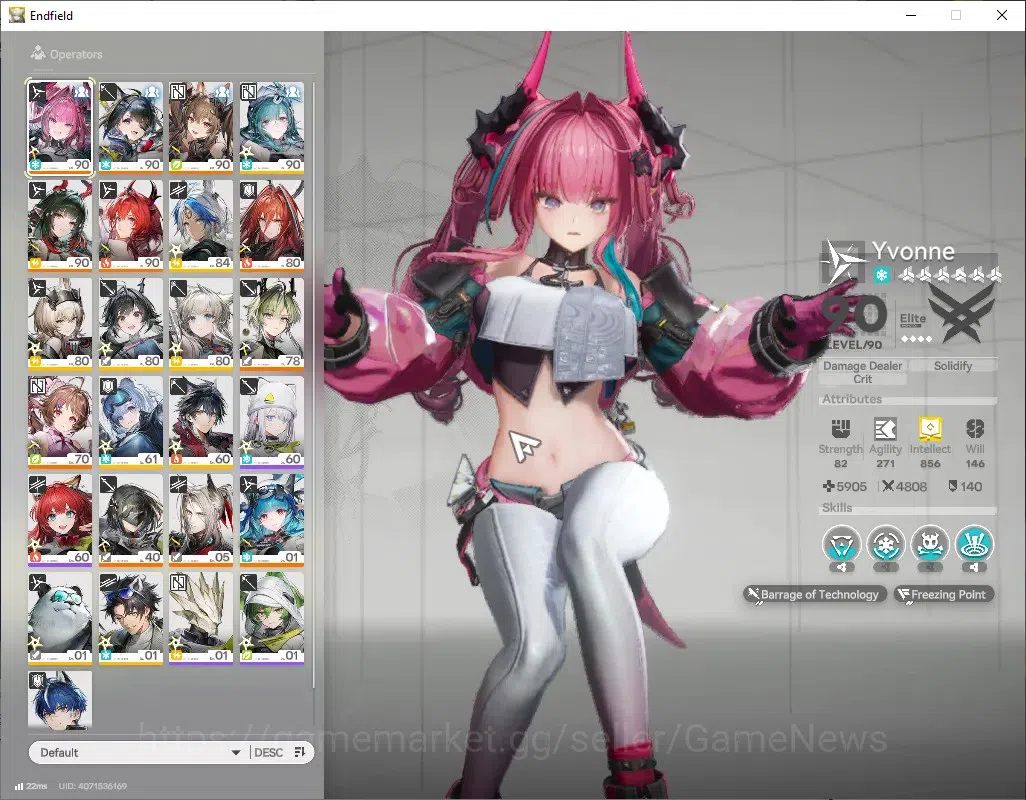
Task: Click the Crit tag
Action: pyautogui.click(x=862, y=379)
